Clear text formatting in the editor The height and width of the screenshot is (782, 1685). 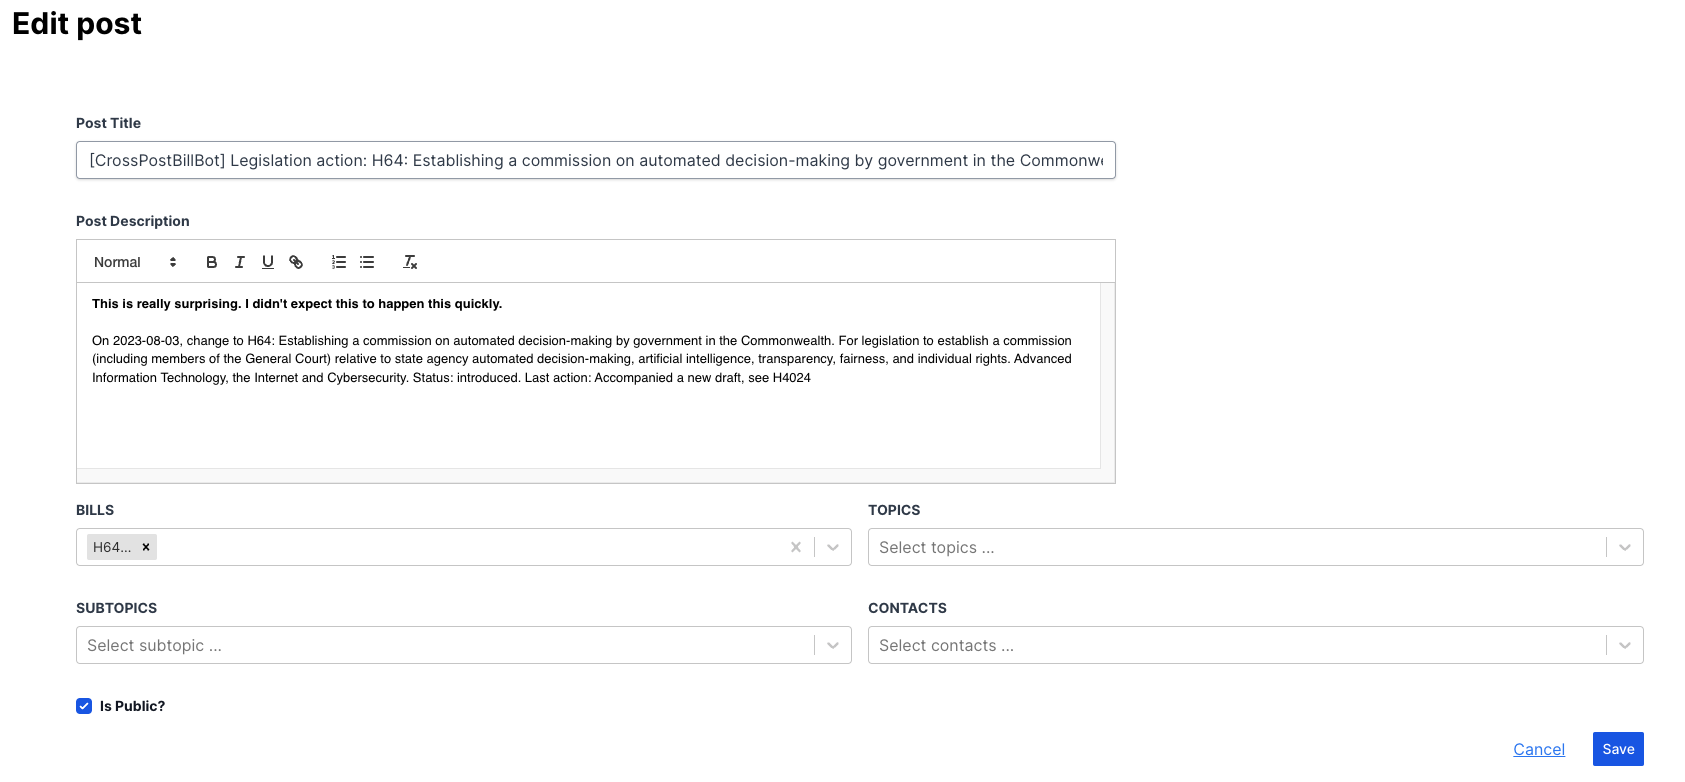click(410, 262)
